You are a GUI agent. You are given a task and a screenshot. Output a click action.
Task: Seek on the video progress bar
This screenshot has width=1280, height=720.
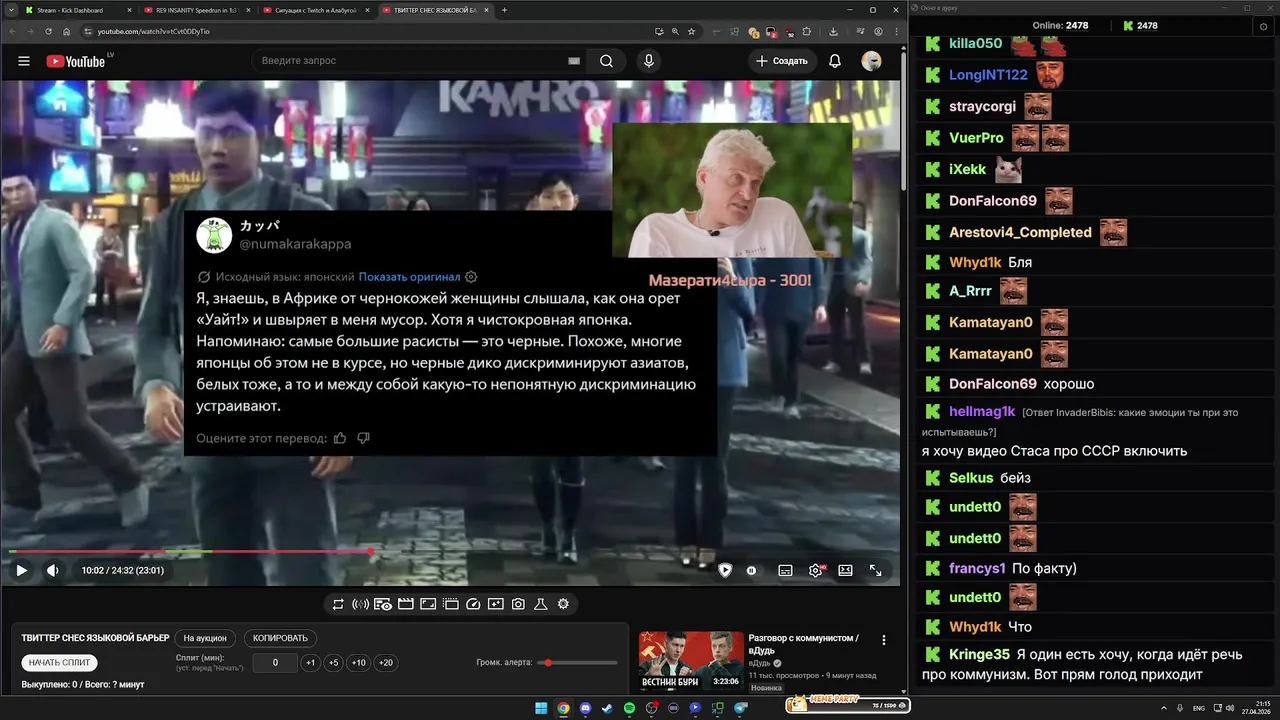tap(450, 551)
